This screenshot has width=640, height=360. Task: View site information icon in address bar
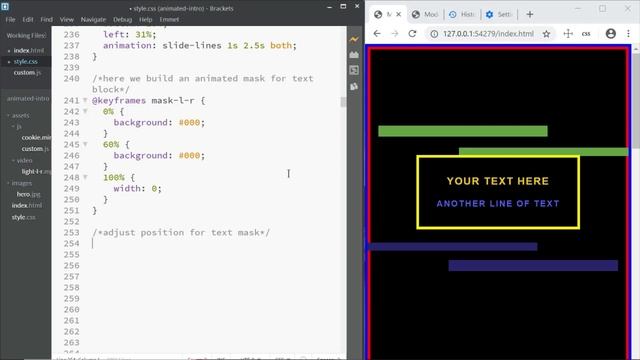[434, 34]
